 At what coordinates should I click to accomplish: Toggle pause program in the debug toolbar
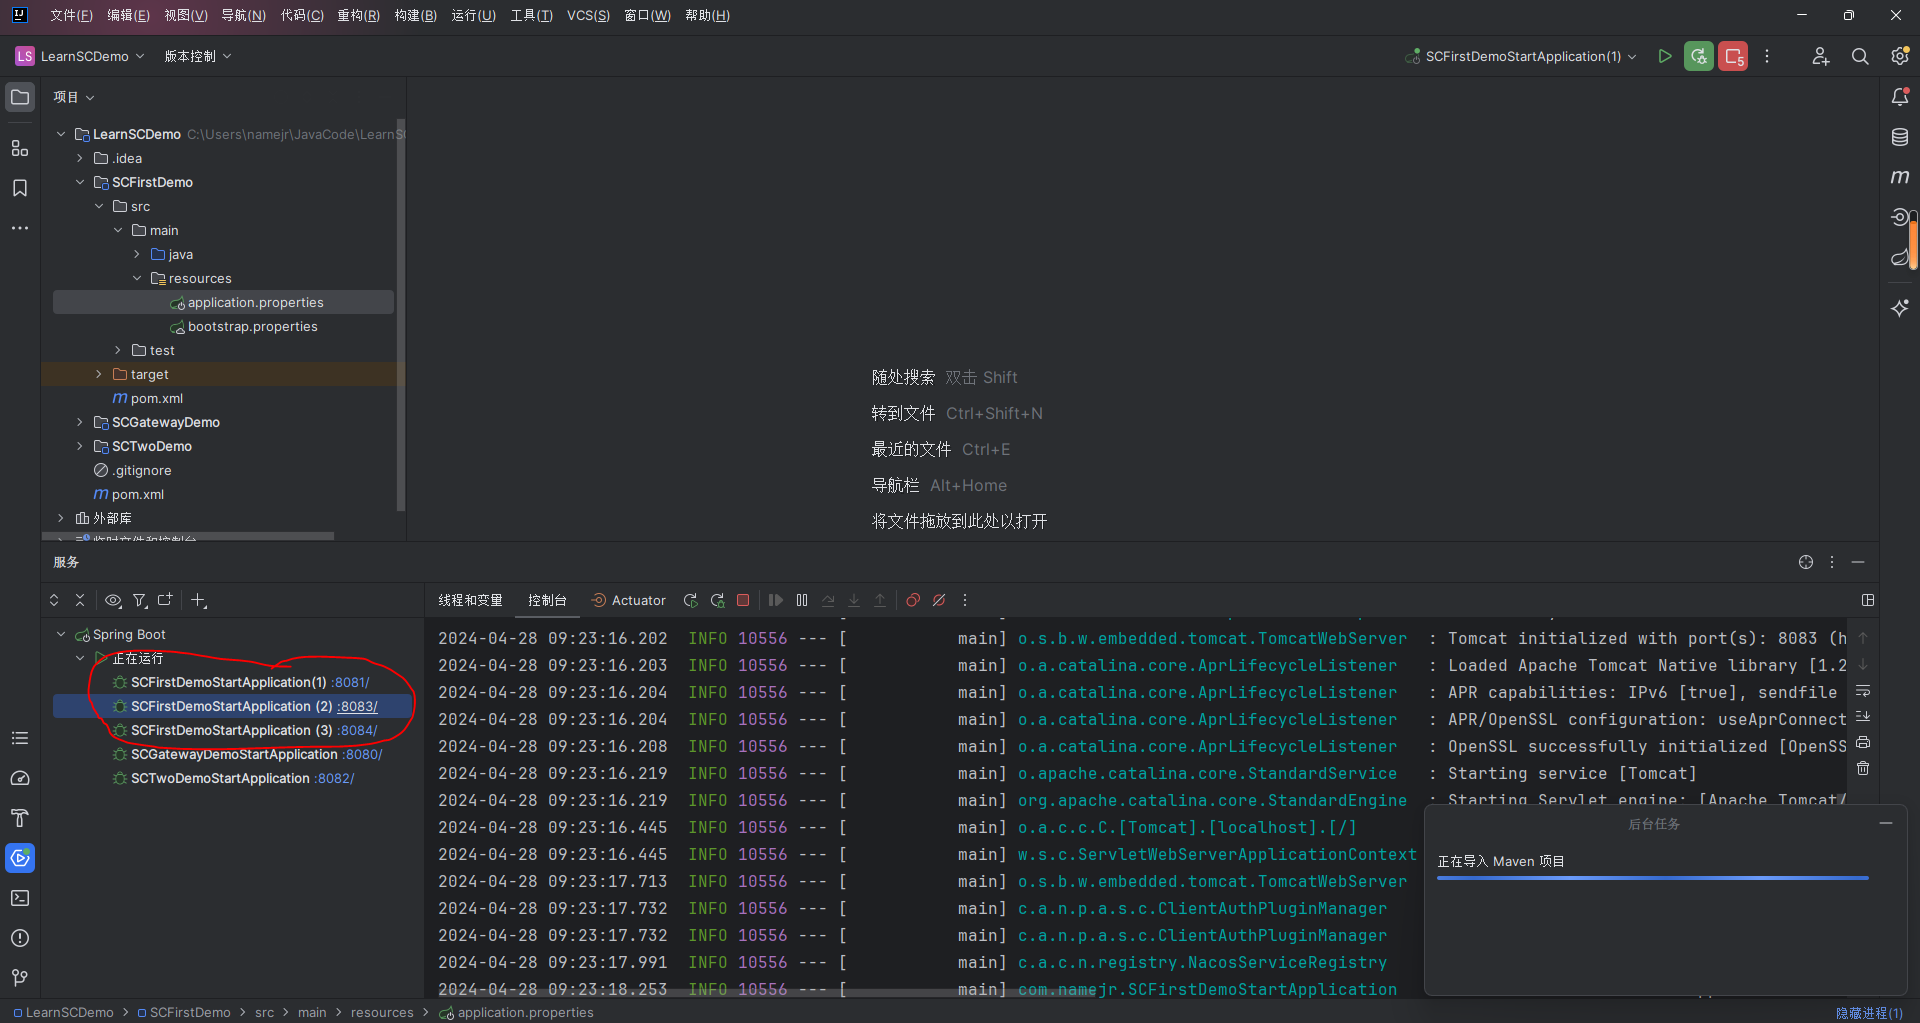[802, 600]
